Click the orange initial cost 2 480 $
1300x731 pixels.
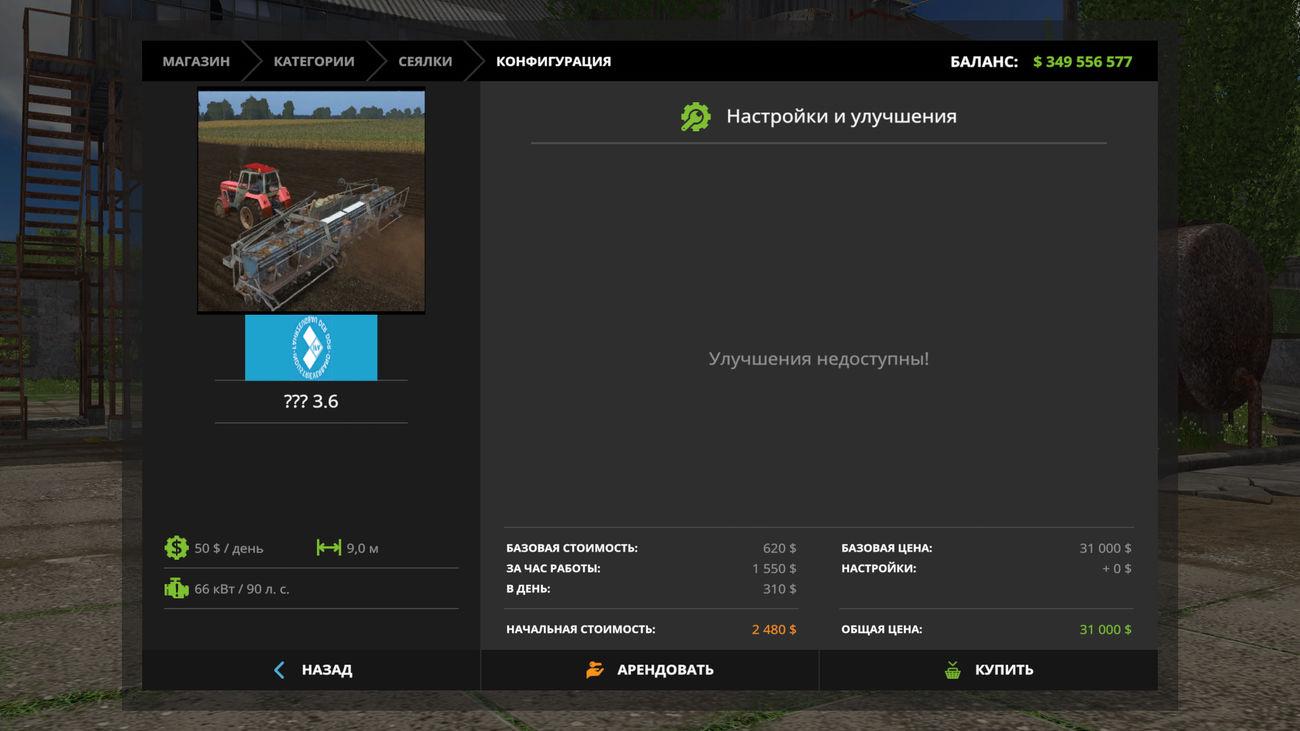pos(774,630)
